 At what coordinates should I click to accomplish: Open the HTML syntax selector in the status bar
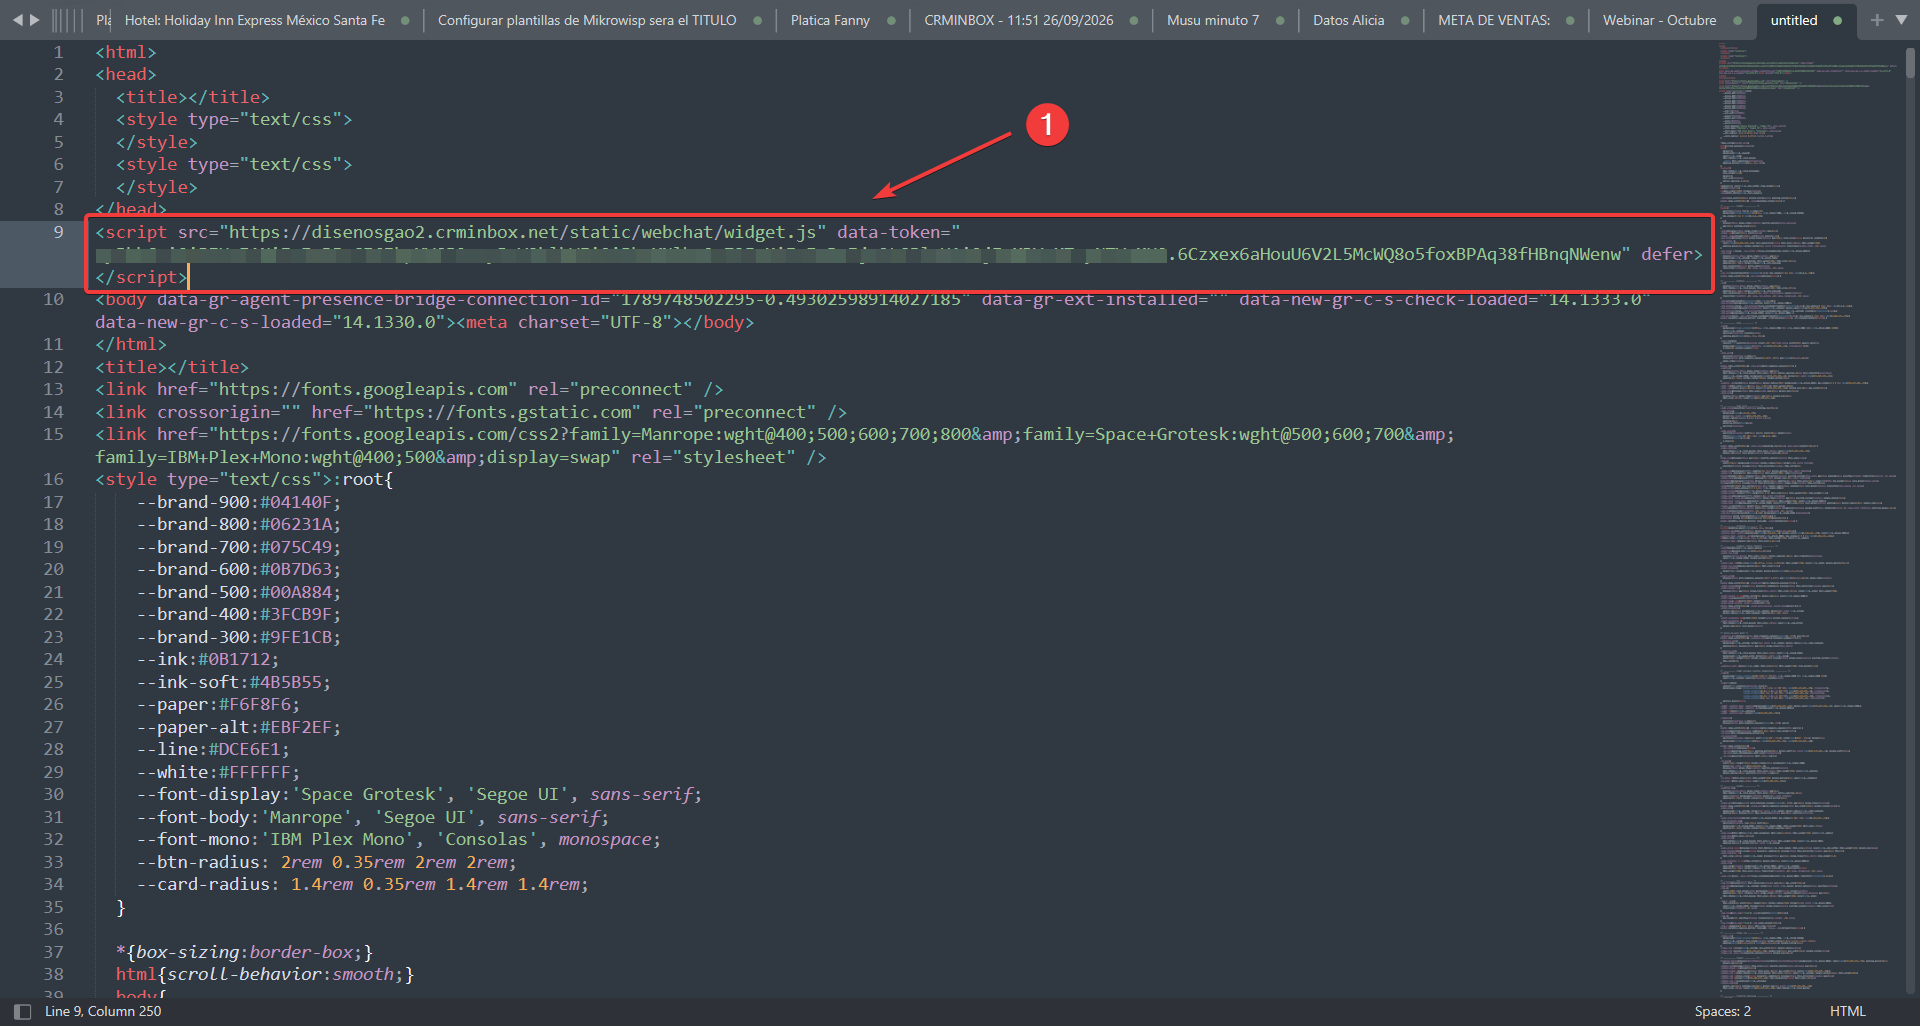pyautogui.click(x=1847, y=1011)
